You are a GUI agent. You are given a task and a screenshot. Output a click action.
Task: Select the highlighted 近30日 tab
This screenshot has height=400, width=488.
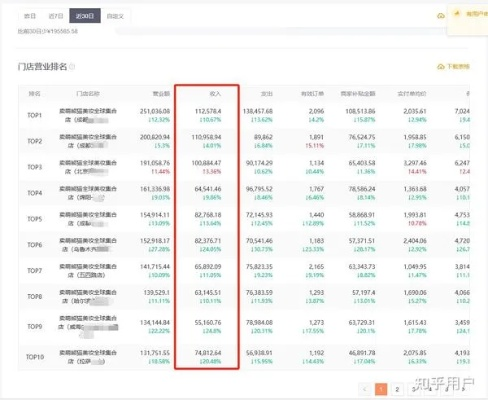point(85,16)
